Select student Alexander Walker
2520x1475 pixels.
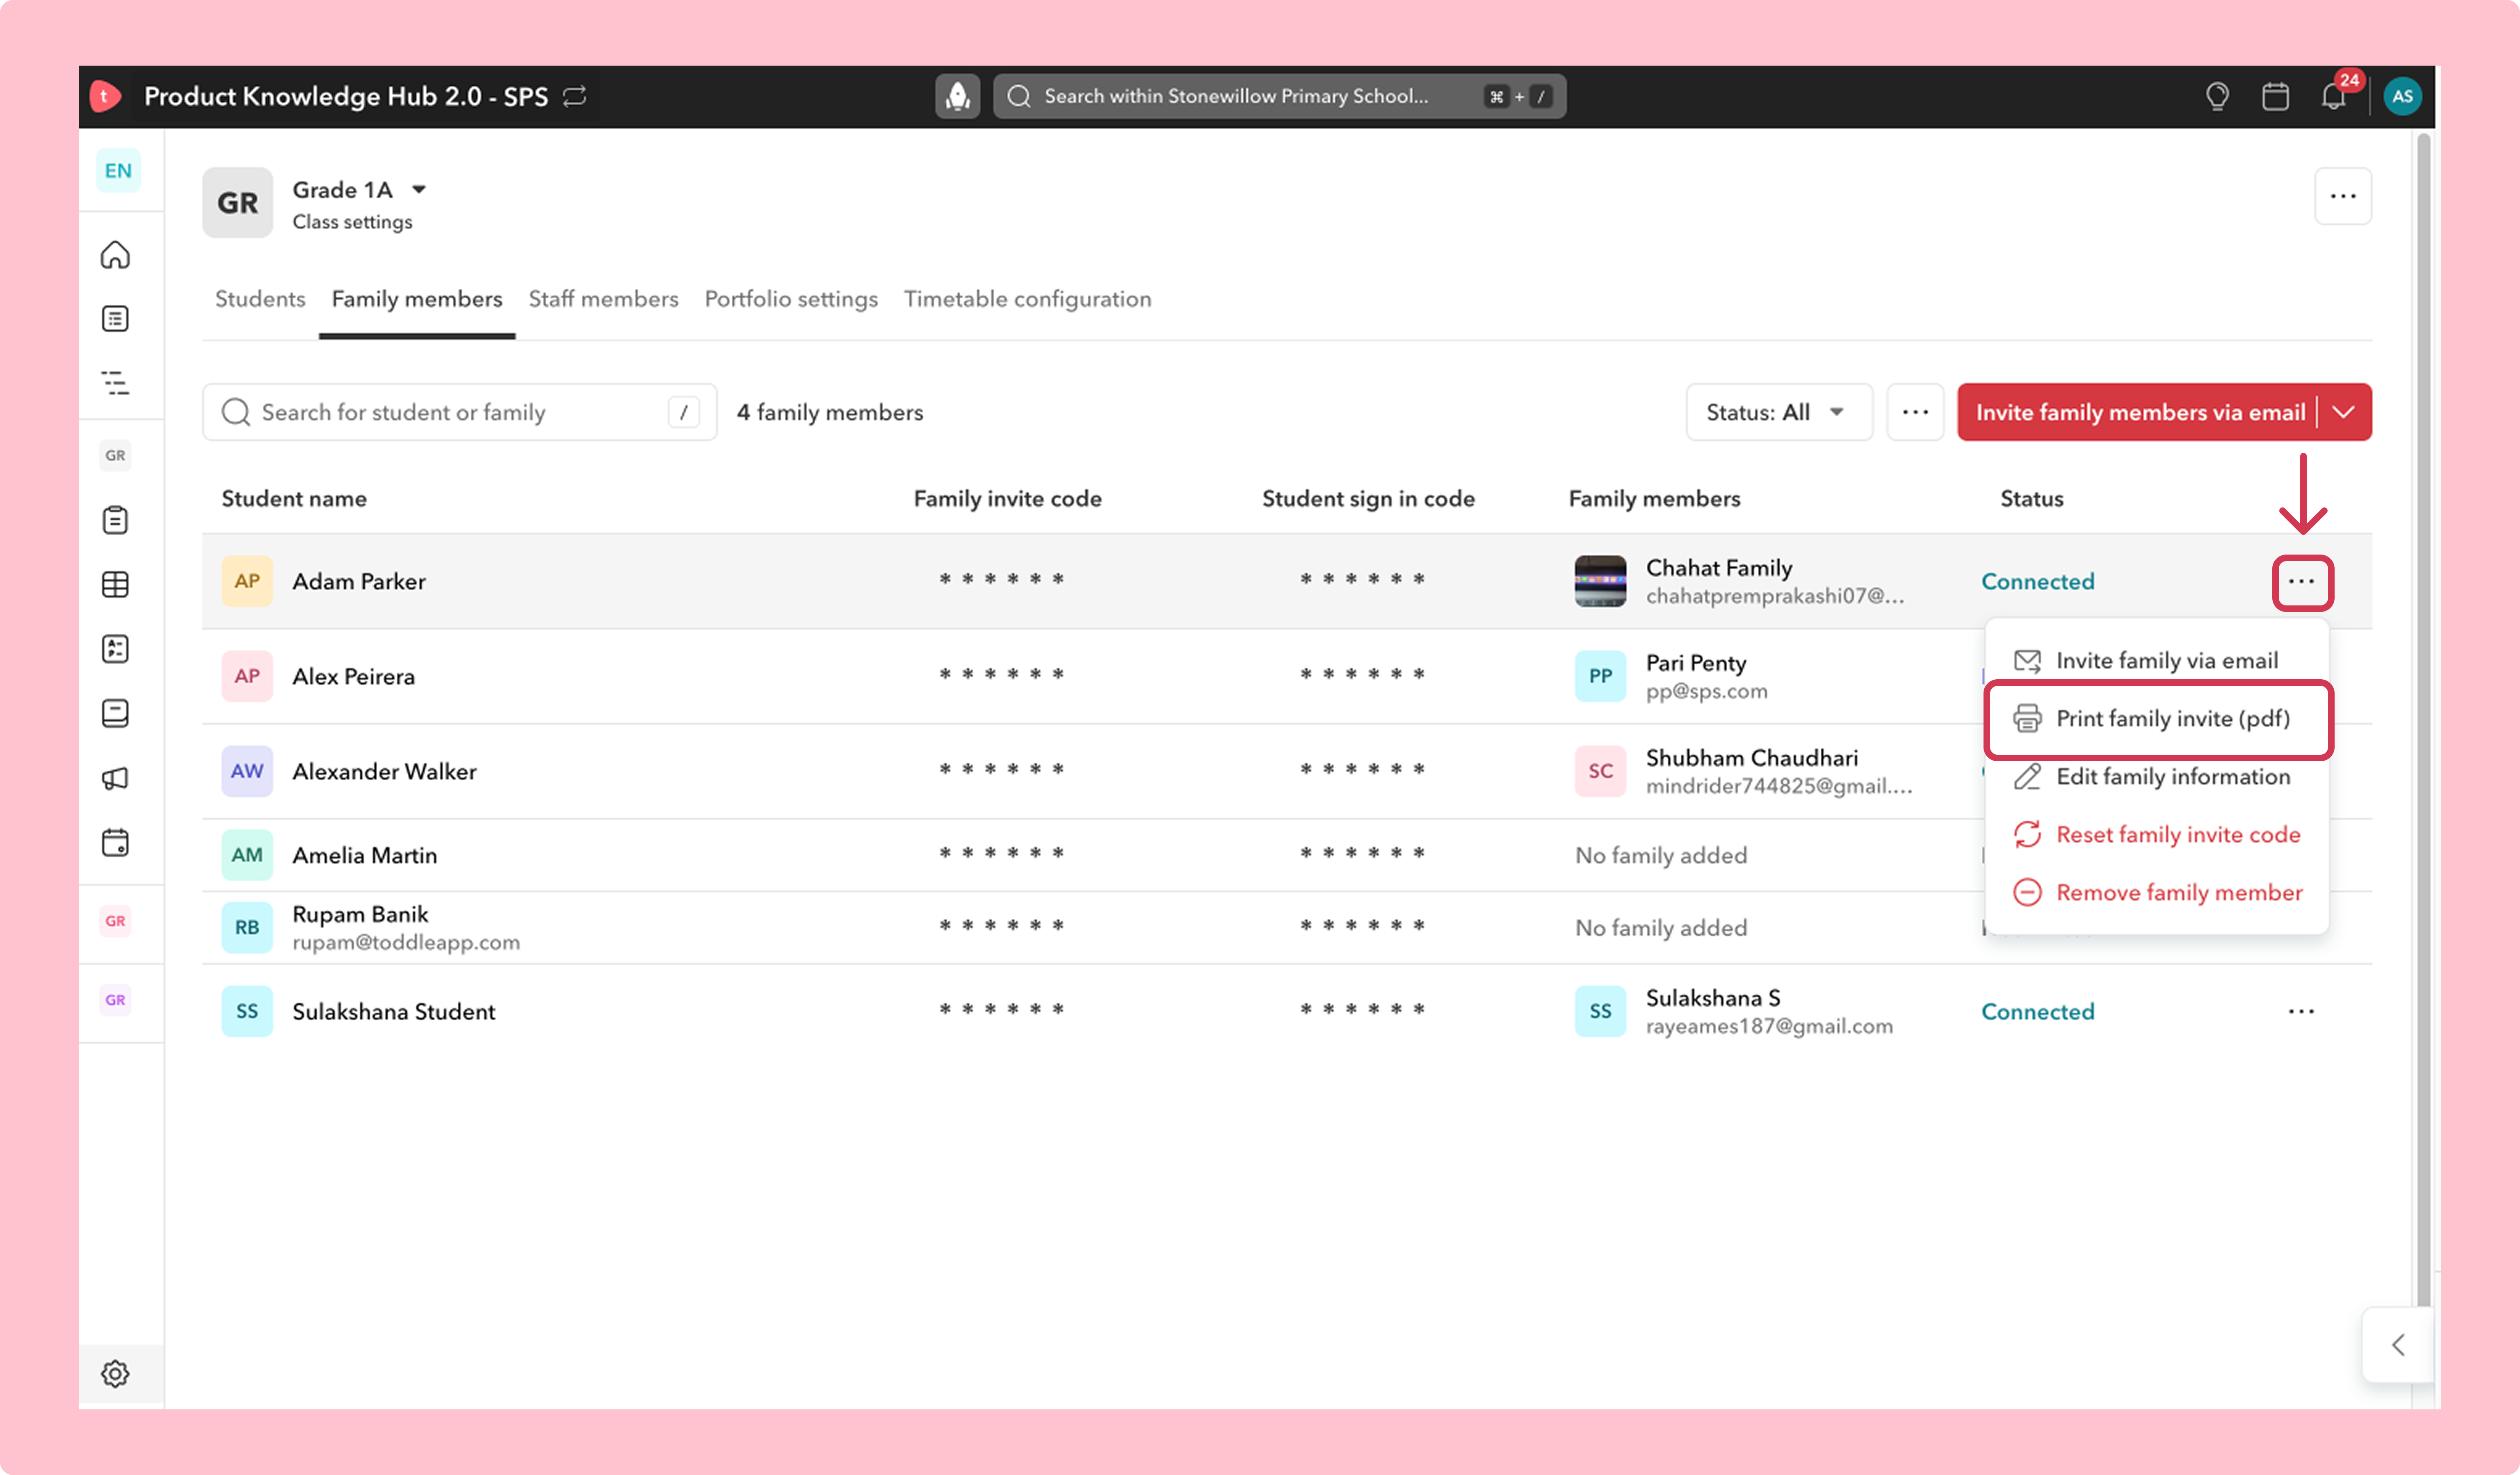coord(384,771)
